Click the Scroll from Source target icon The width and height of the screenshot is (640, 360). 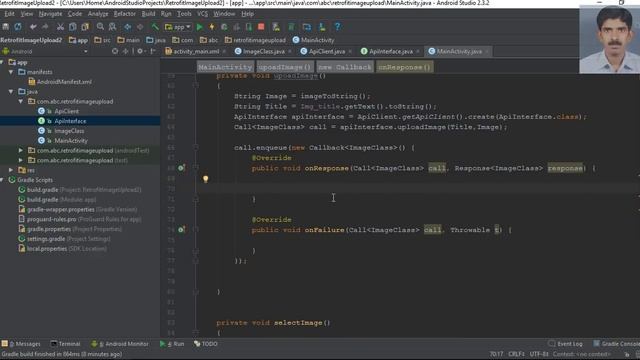pyautogui.click(x=115, y=51)
